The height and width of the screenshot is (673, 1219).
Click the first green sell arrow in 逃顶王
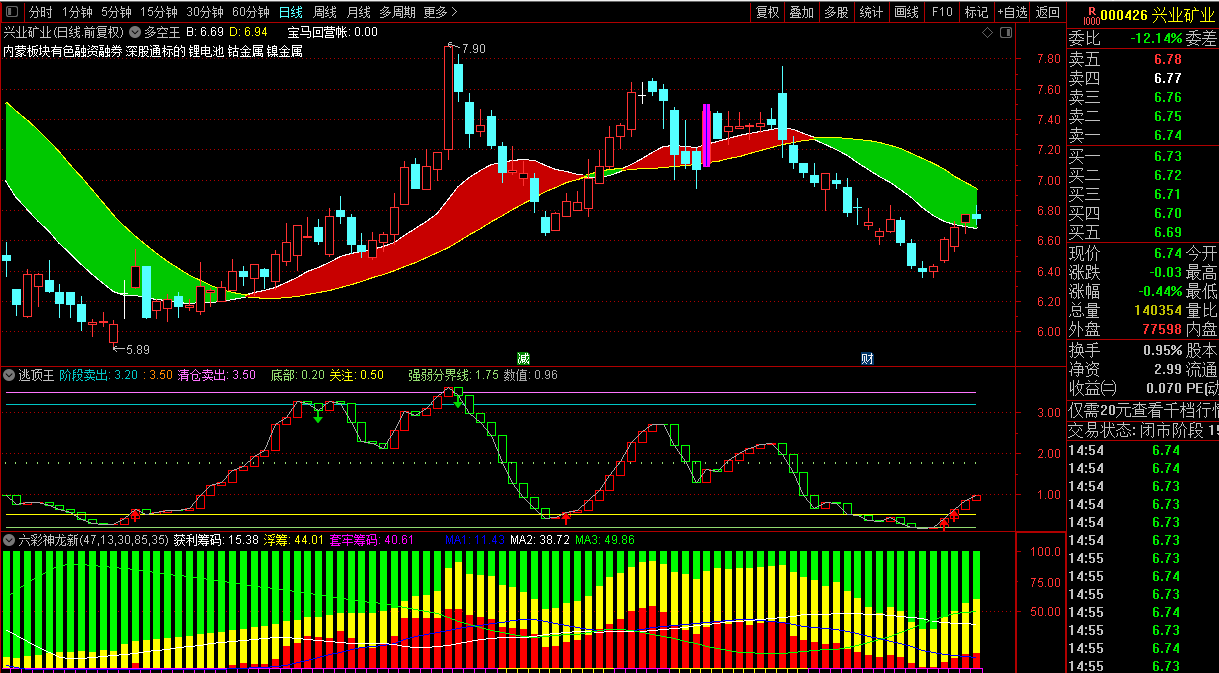317,415
